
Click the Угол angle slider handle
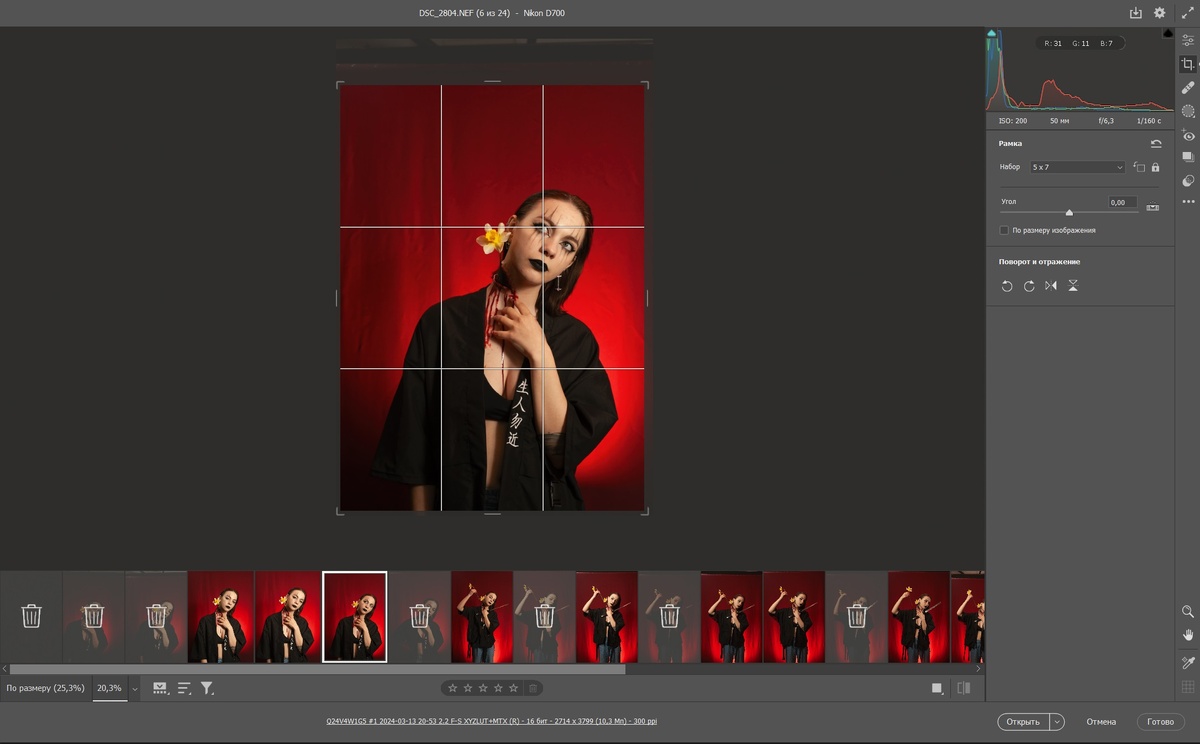point(1069,212)
